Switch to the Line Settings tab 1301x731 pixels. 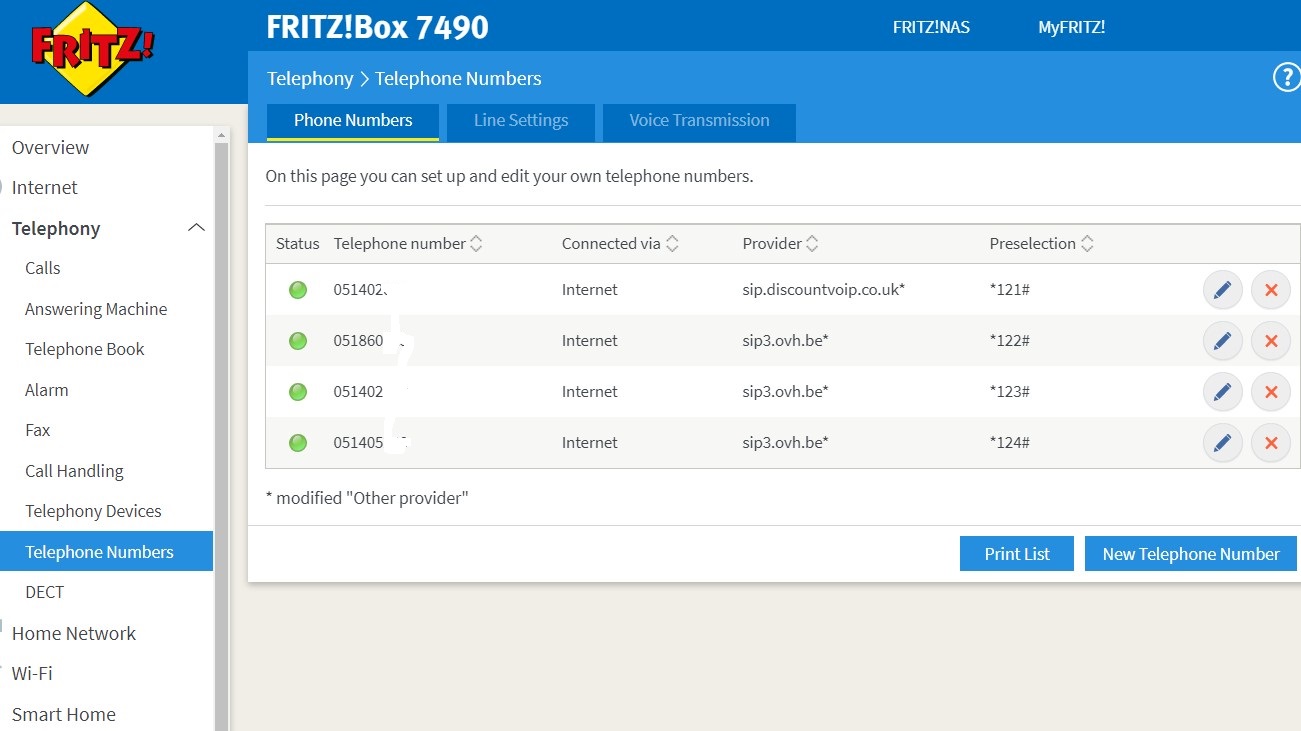(x=520, y=121)
